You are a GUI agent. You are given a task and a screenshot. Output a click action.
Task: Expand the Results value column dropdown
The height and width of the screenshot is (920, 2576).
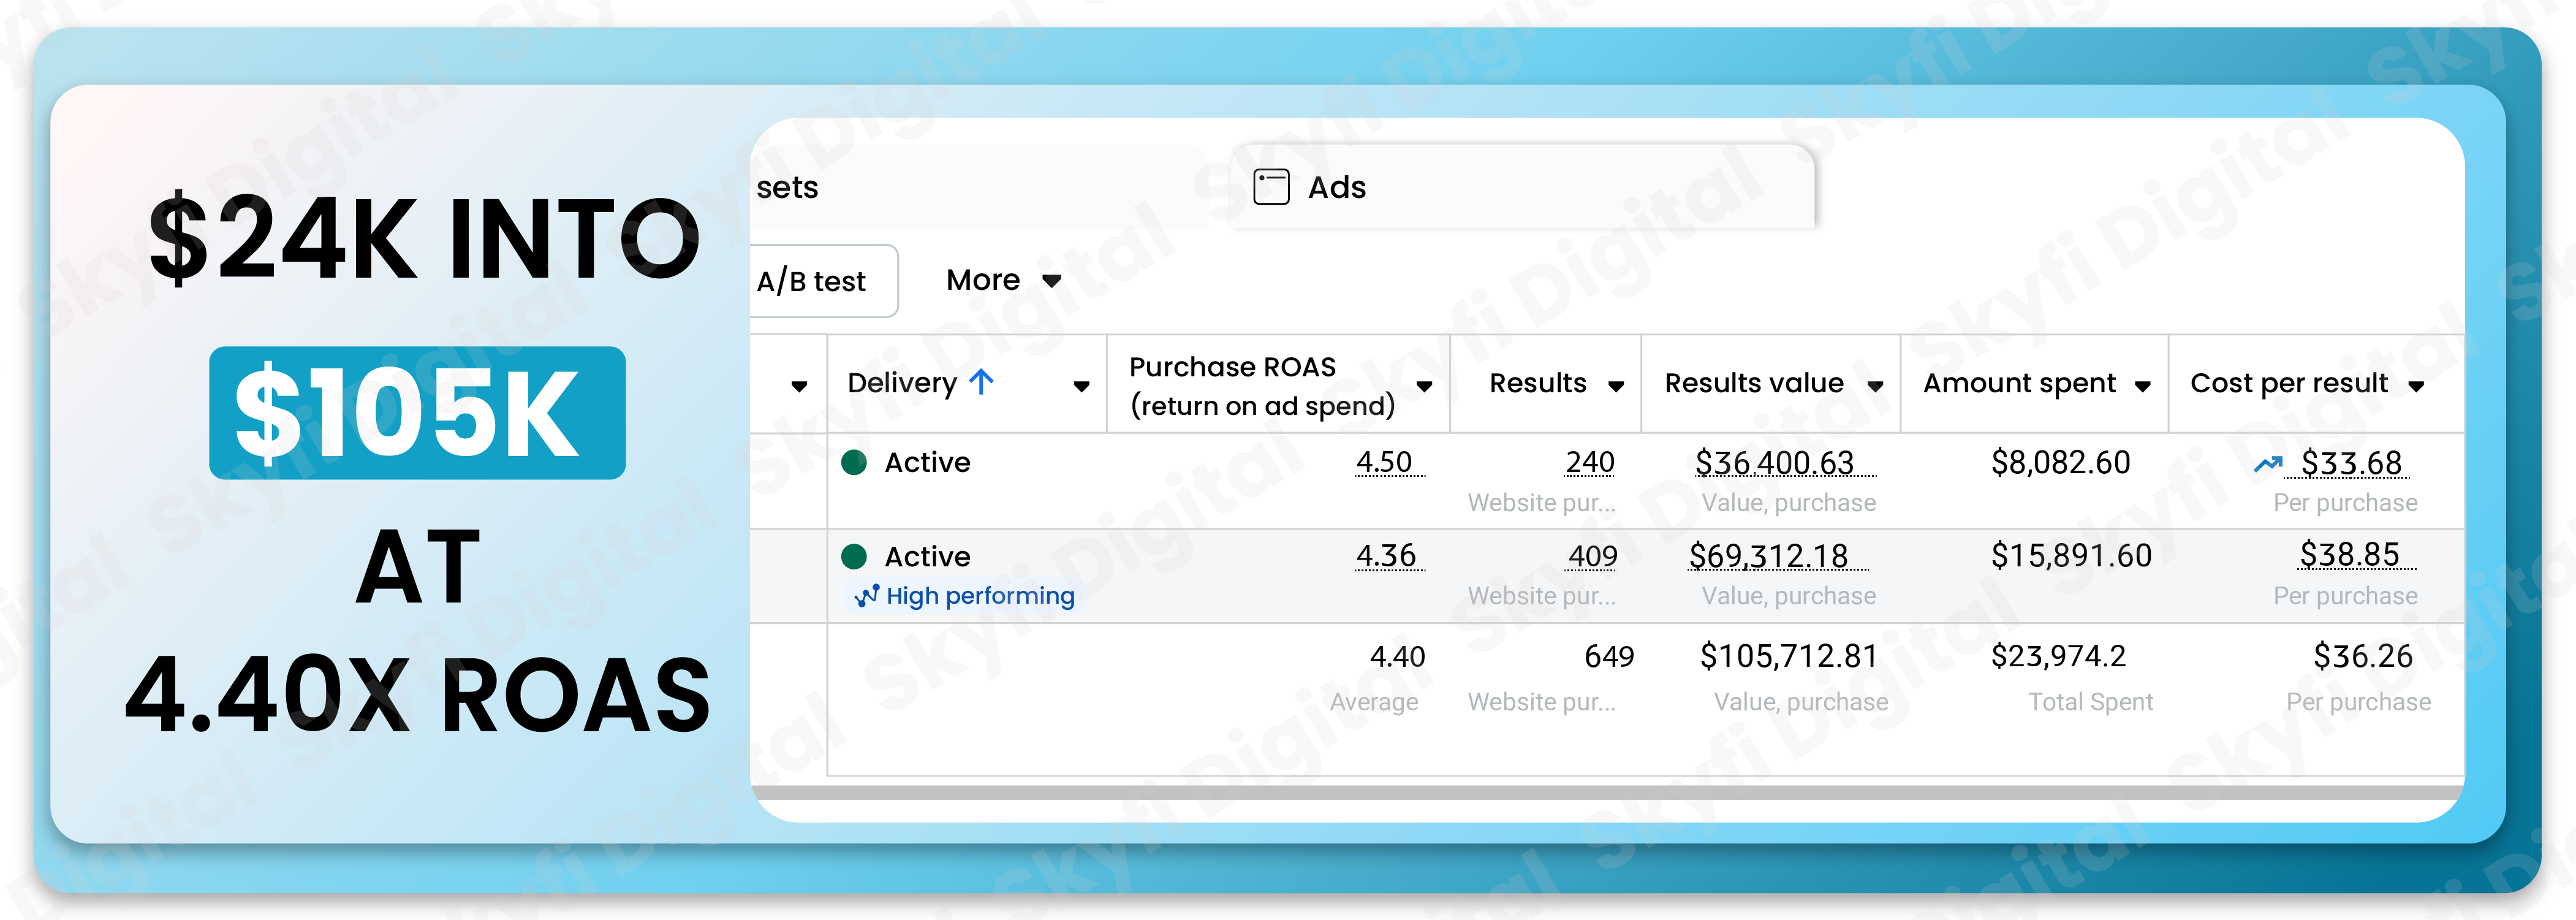click(x=1875, y=386)
